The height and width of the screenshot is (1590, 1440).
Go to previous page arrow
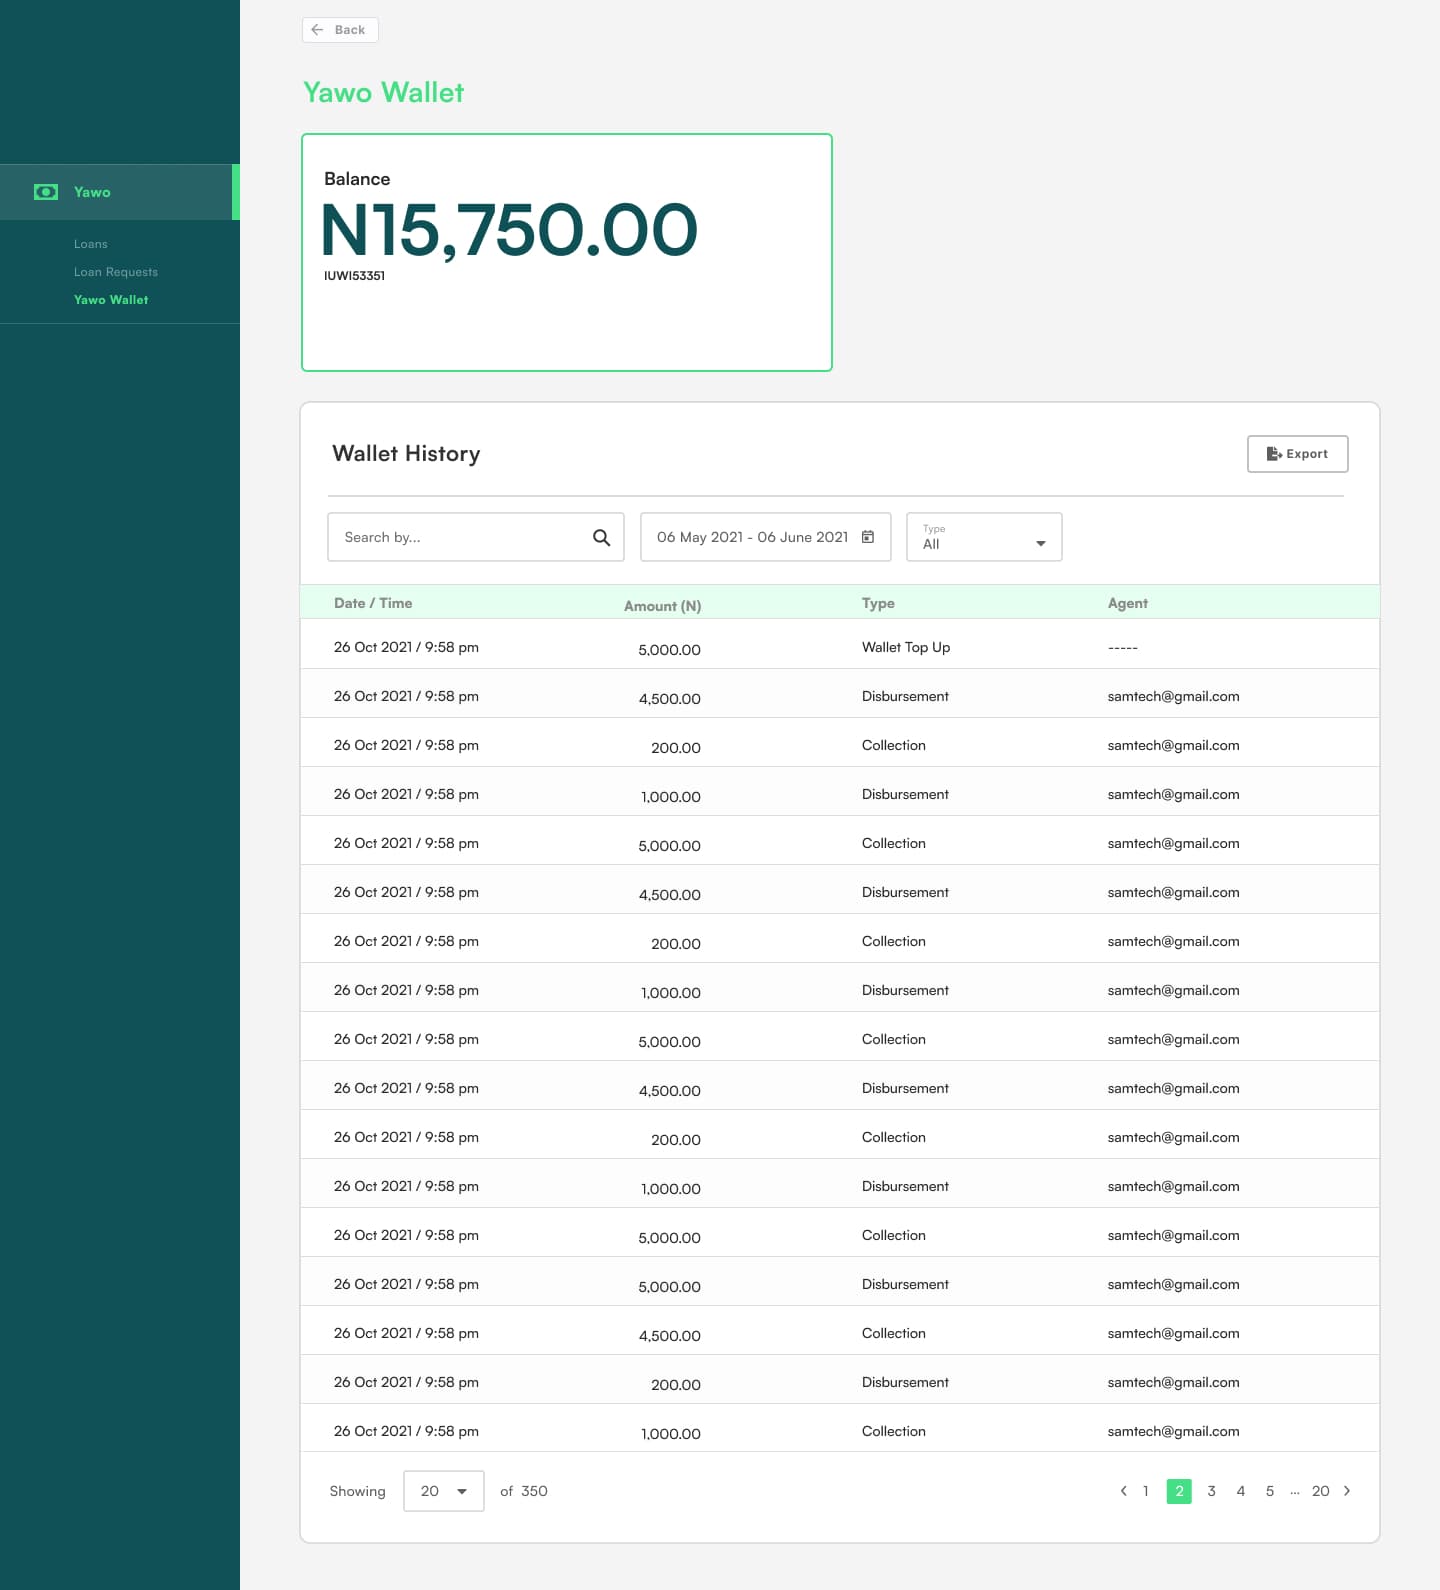[x=1124, y=1491]
